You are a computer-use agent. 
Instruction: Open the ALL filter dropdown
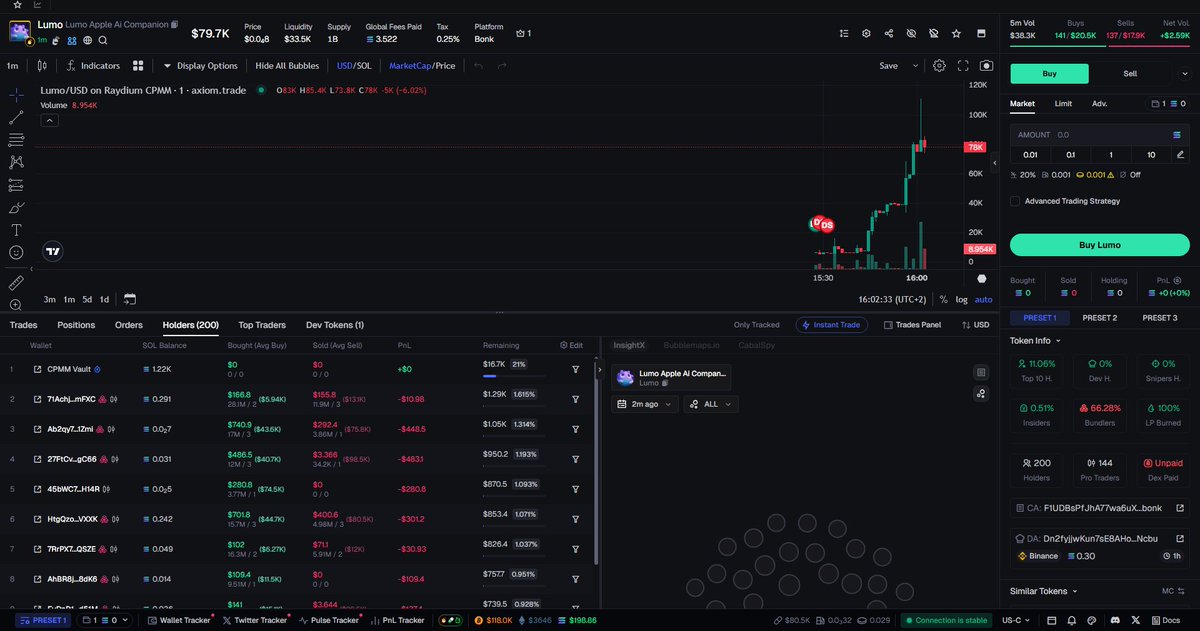(x=711, y=404)
